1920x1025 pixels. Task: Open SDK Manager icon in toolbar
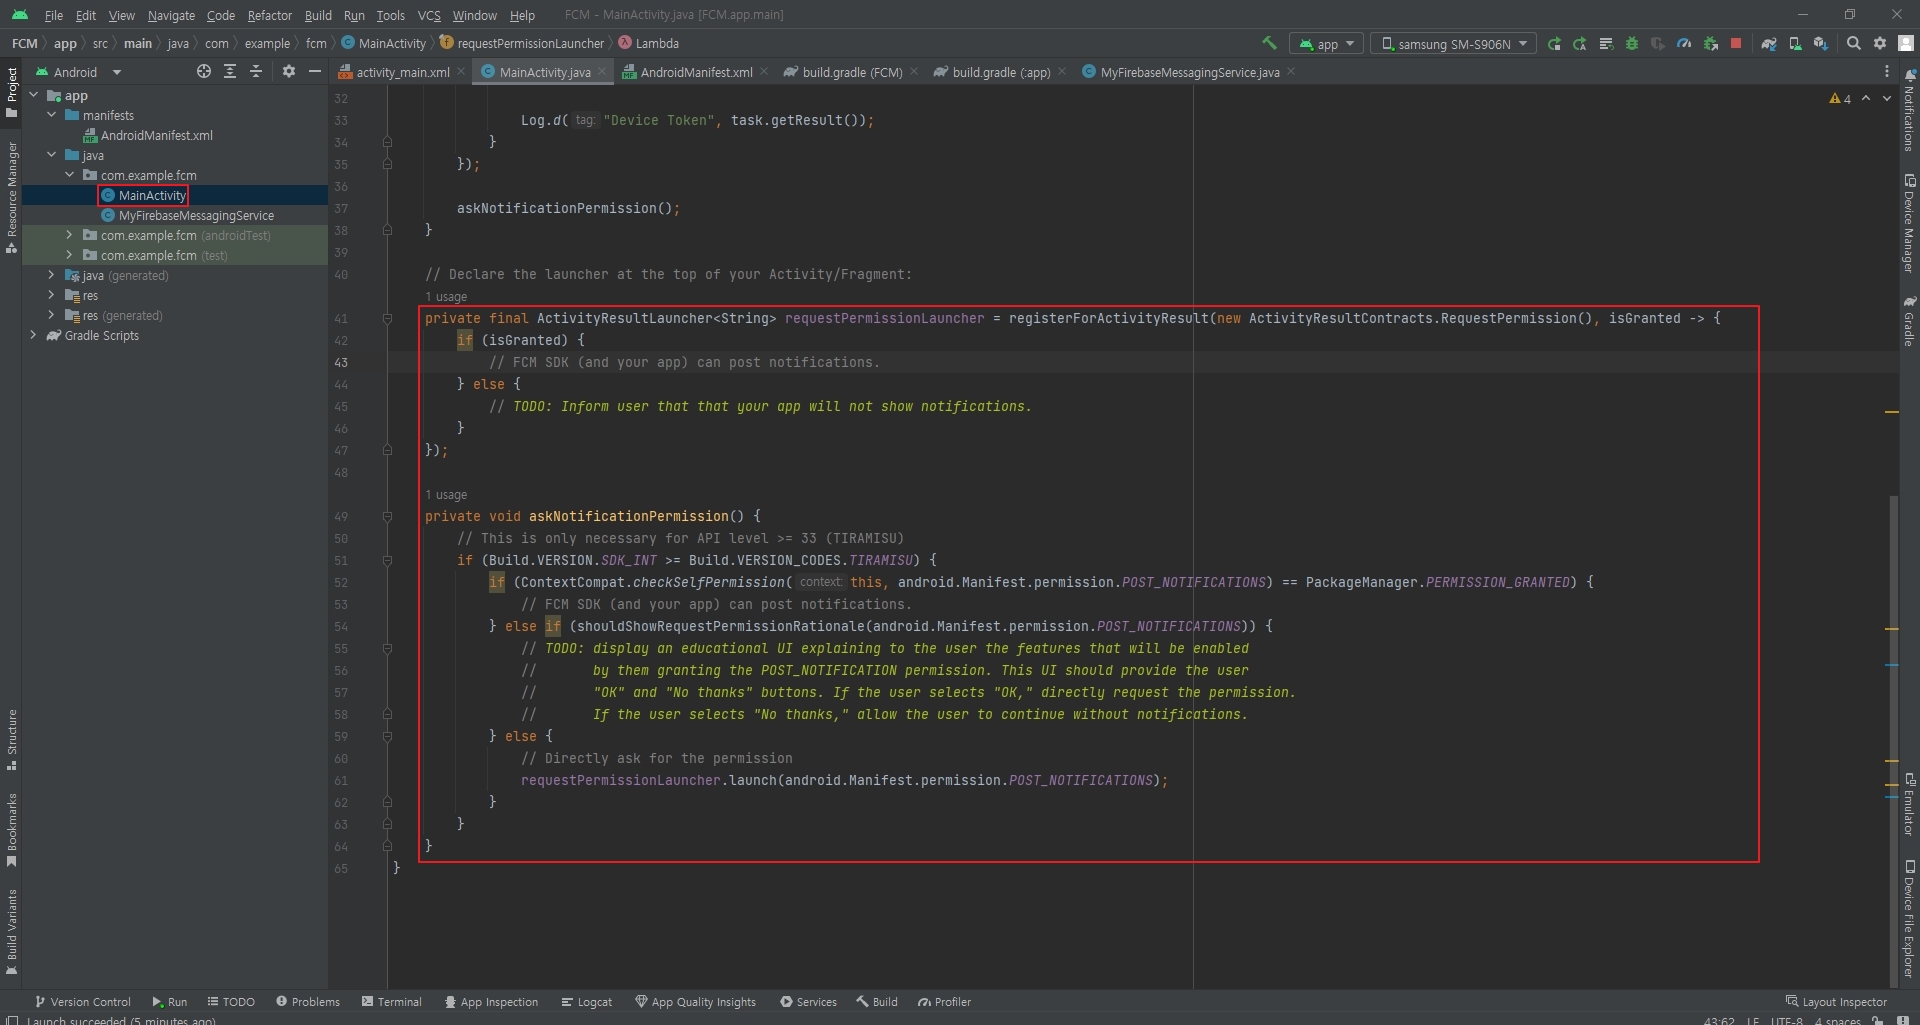pos(1821,44)
